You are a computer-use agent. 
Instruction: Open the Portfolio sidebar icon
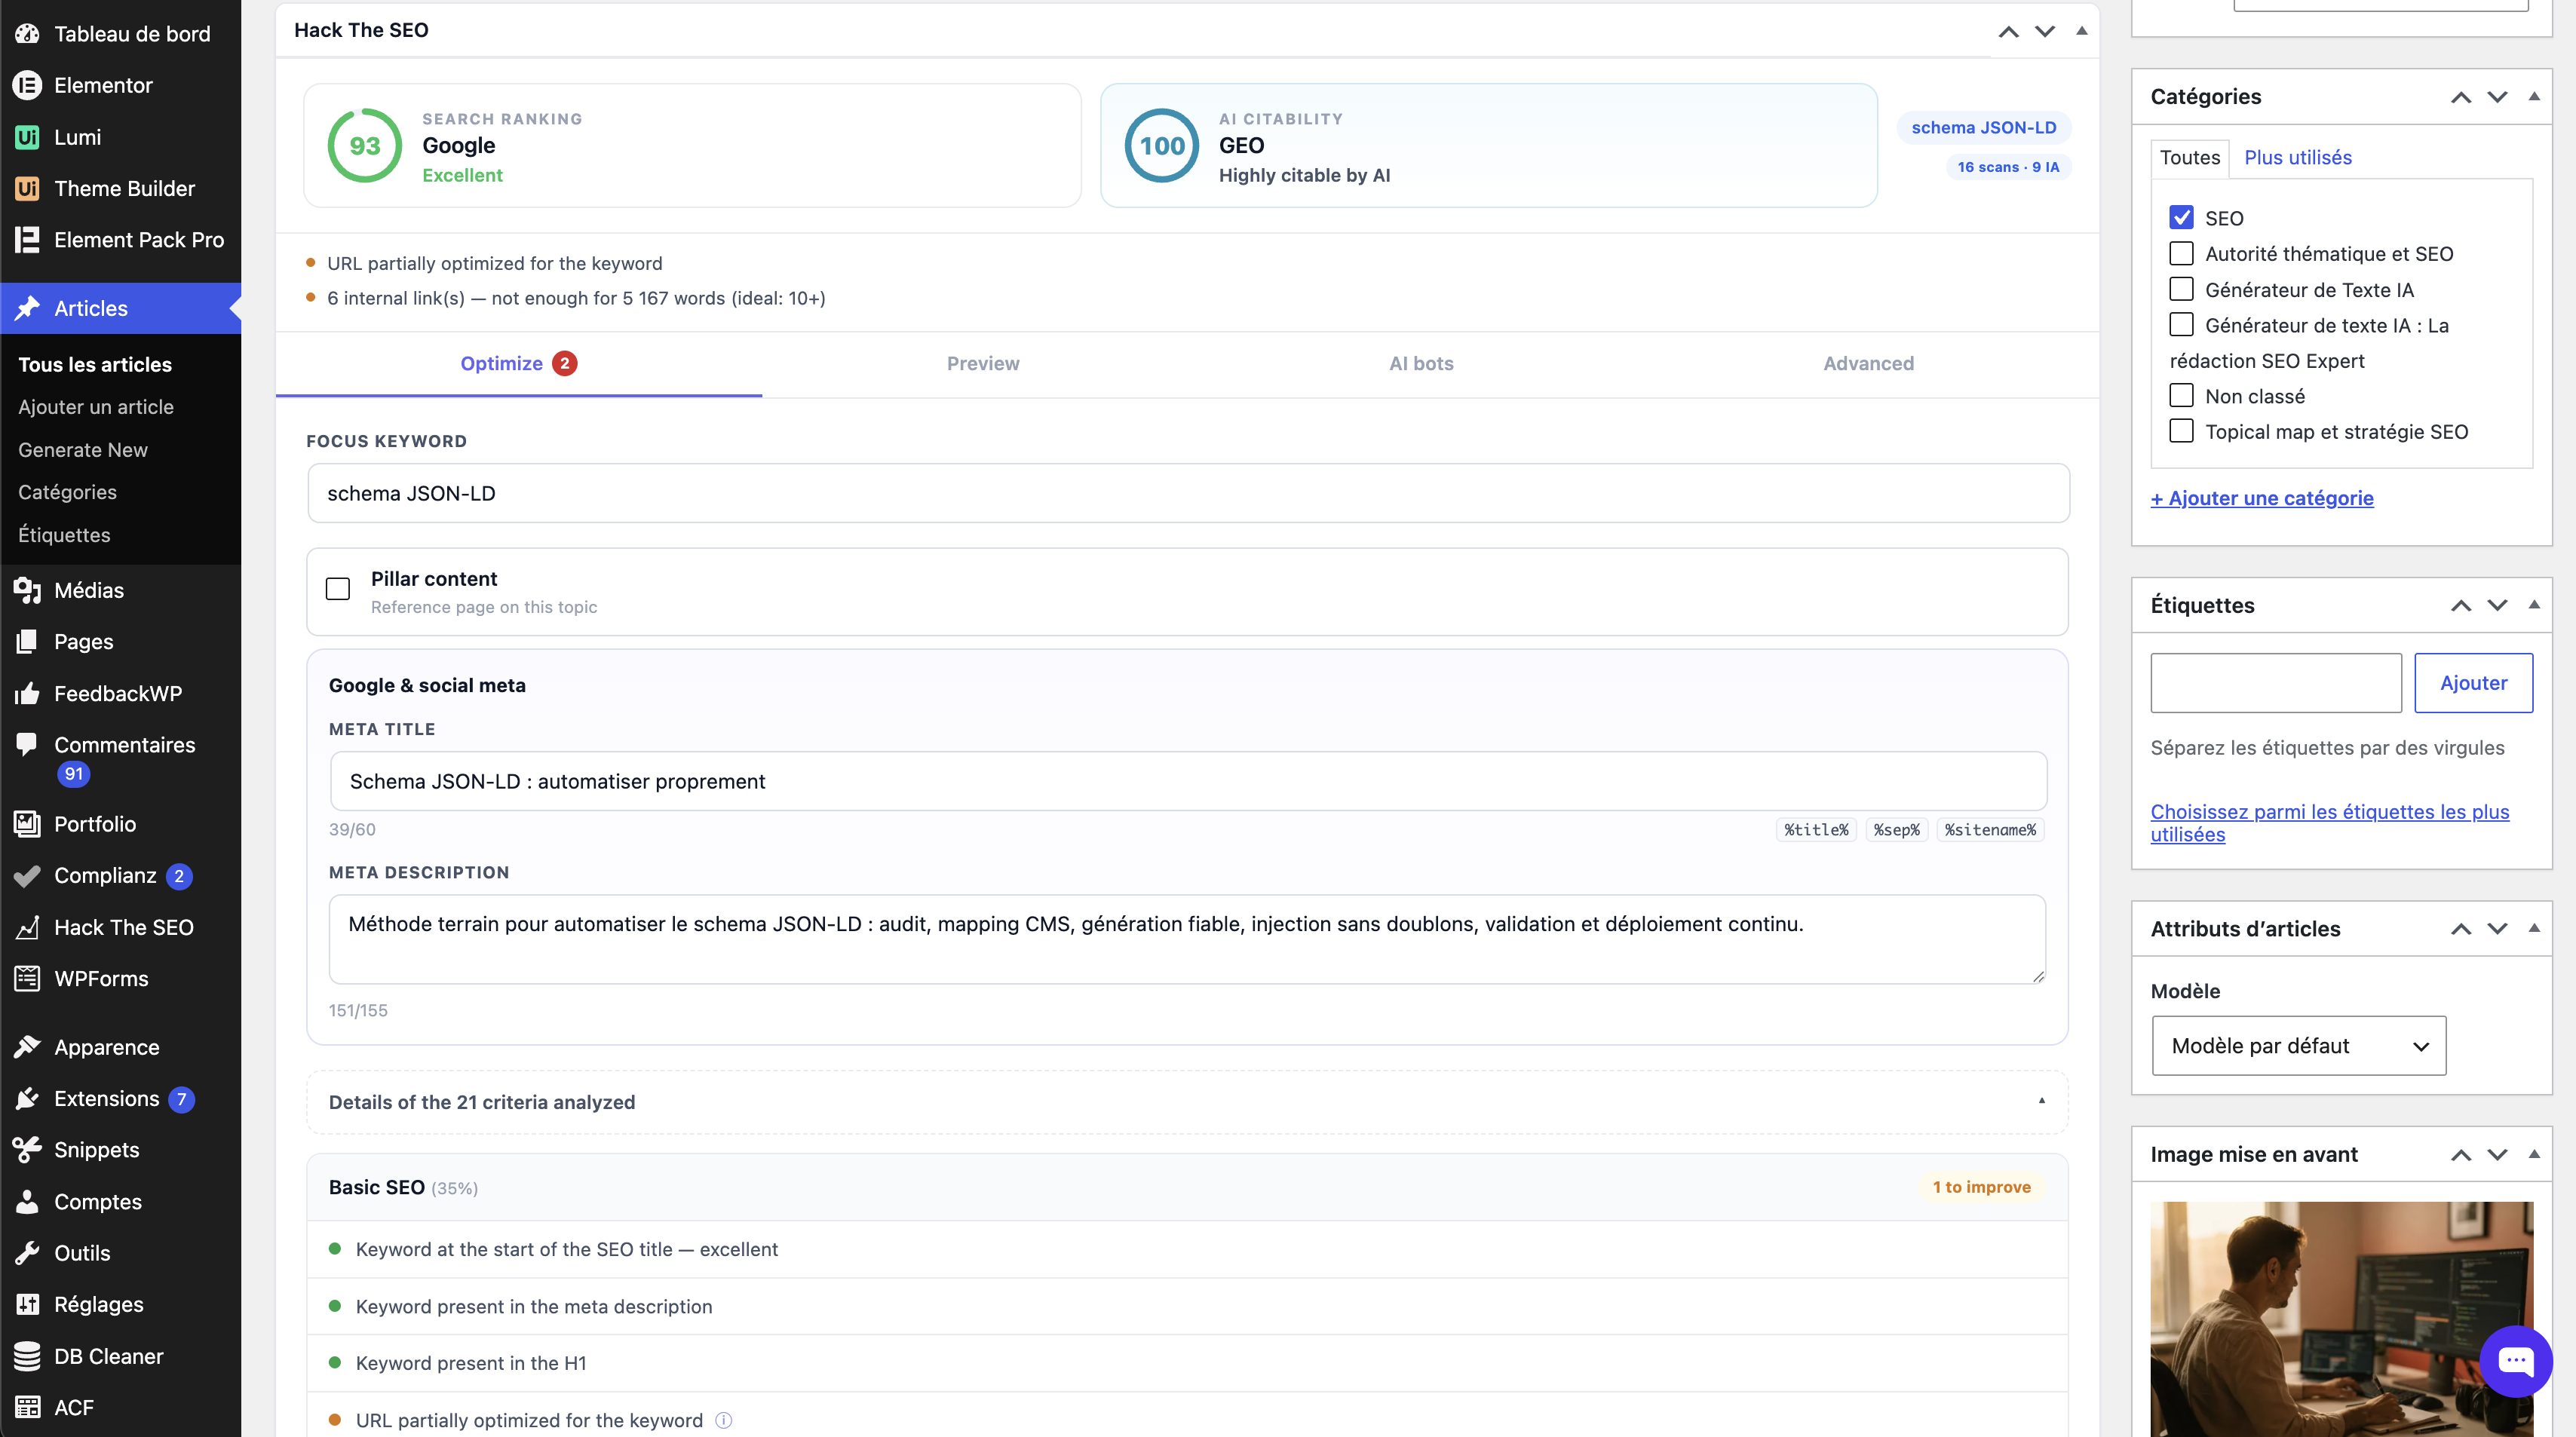27,824
